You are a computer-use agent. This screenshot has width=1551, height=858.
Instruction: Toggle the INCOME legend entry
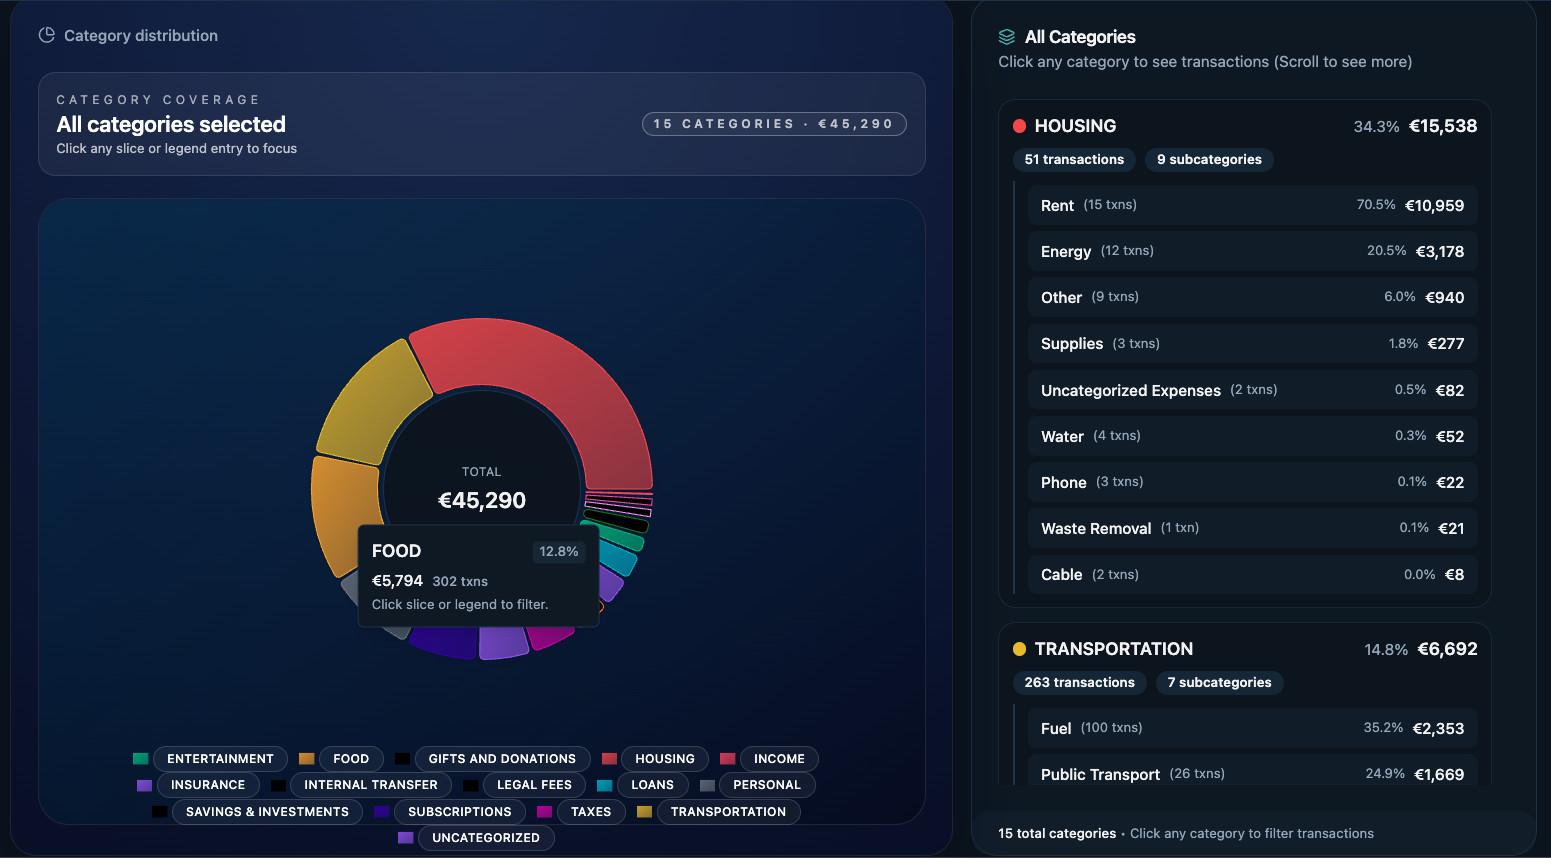[x=778, y=758]
